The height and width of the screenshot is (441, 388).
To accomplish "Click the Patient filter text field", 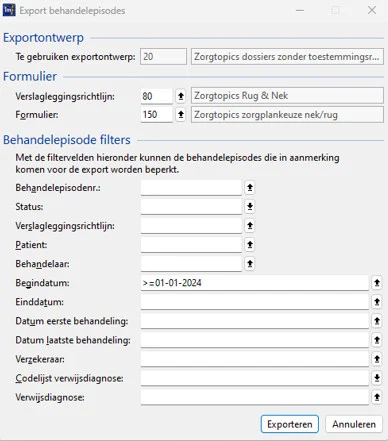I will (x=191, y=245).
